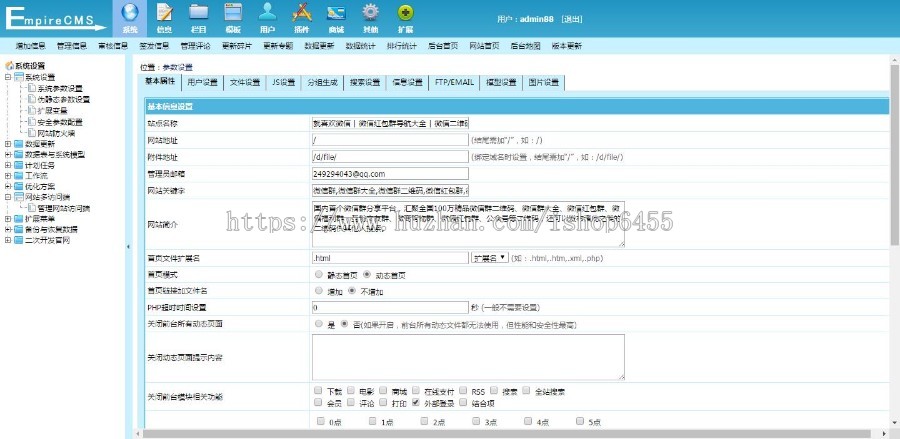Open the 栏目 folder icon in top nav

pyautogui.click(x=199, y=13)
